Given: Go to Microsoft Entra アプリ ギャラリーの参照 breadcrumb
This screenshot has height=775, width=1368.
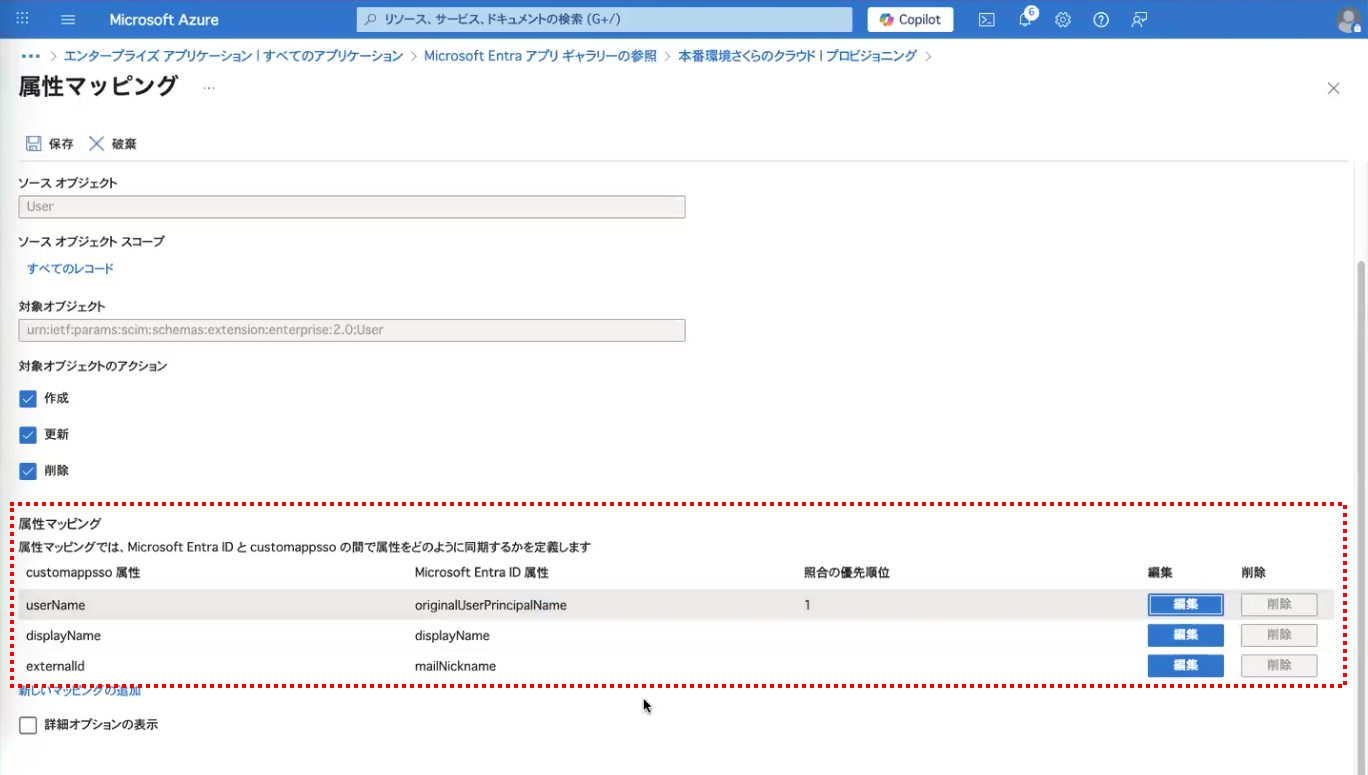Looking at the screenshot, I should pyautogui.click(x=540, y=56).
